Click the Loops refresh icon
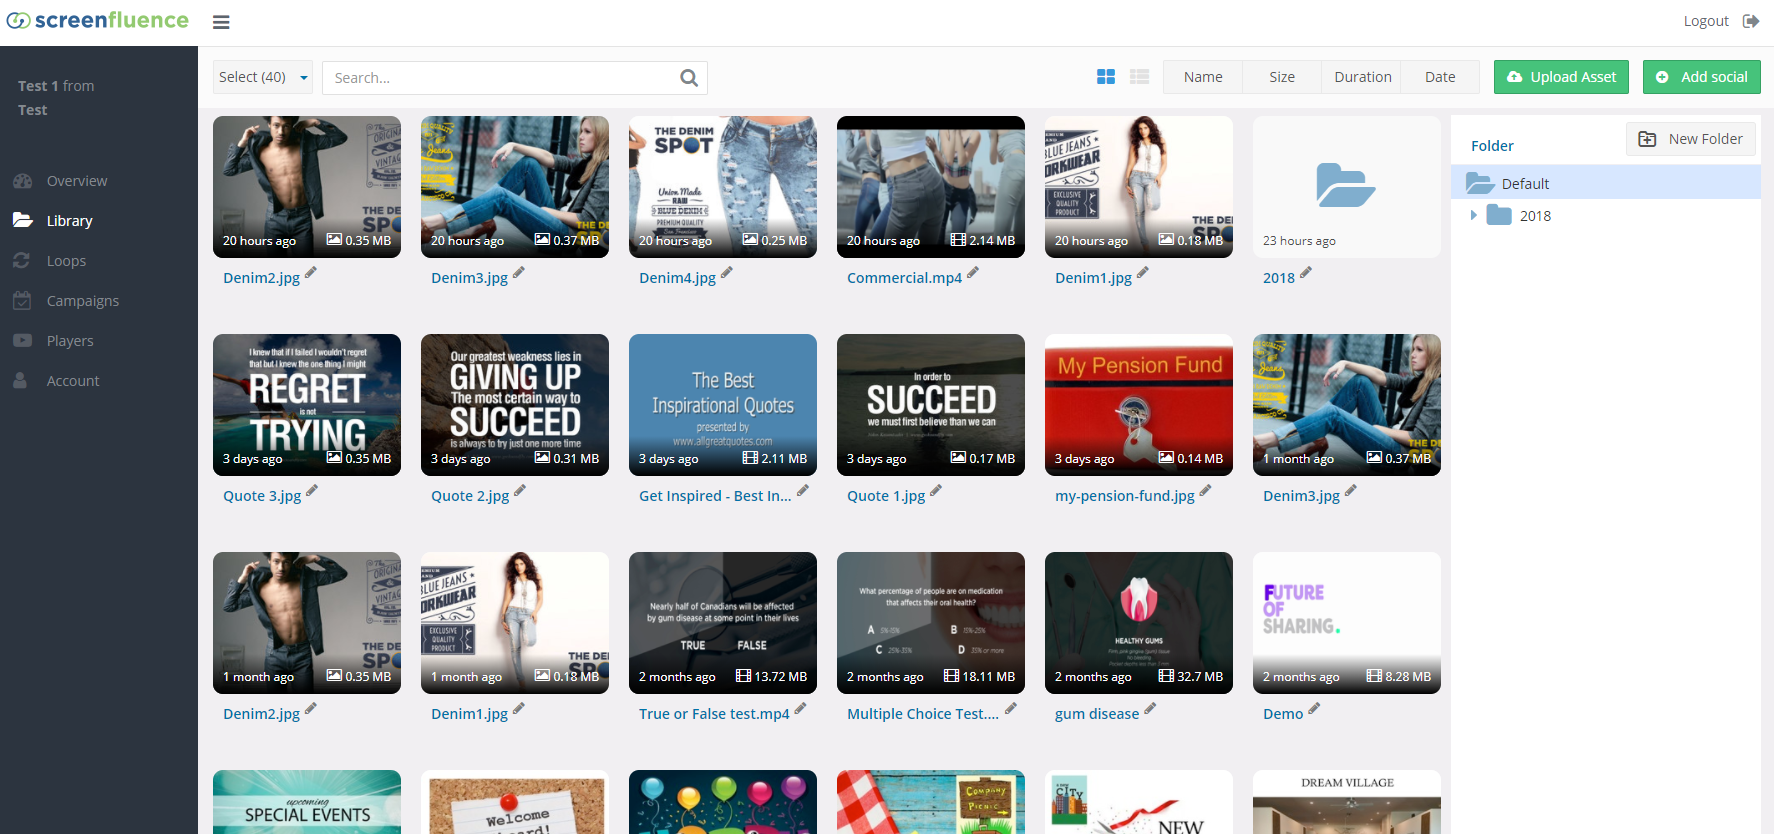1774x834 pixels. click(21, 260)
